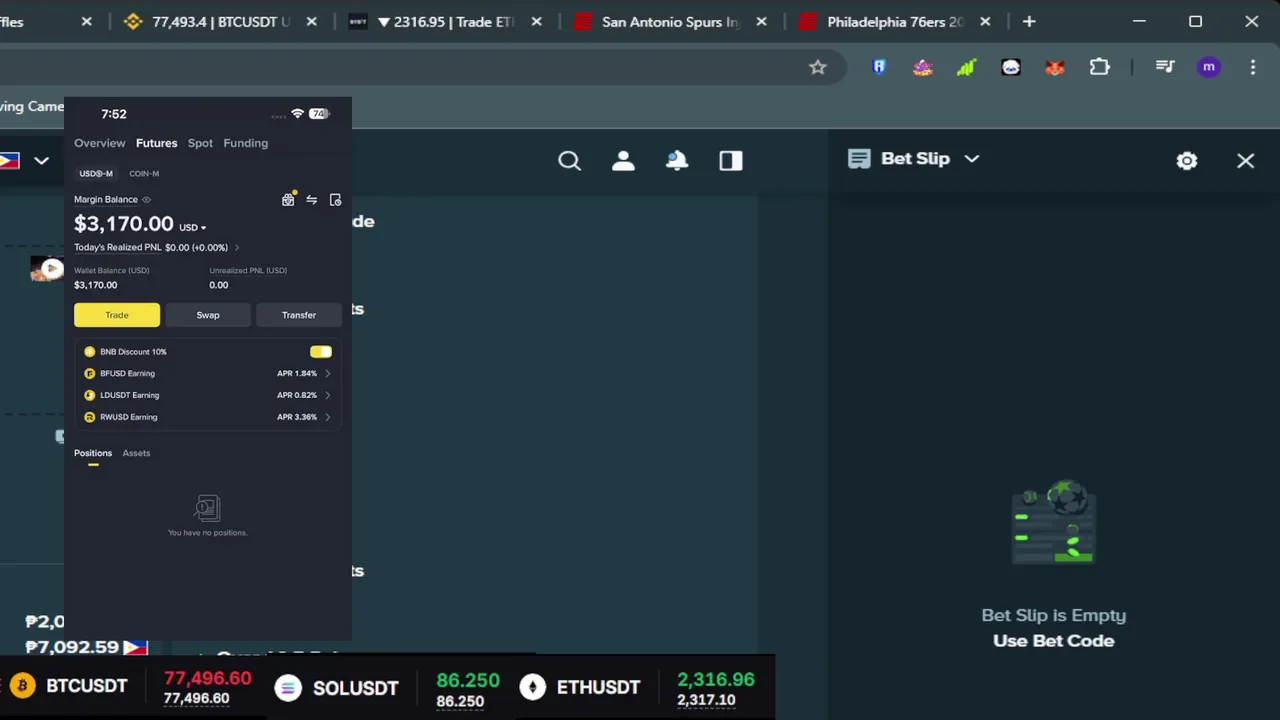The height and width of the screenshot is (720, 1280).
Task: Open the green chart browser extension
Action: point(966,67)
